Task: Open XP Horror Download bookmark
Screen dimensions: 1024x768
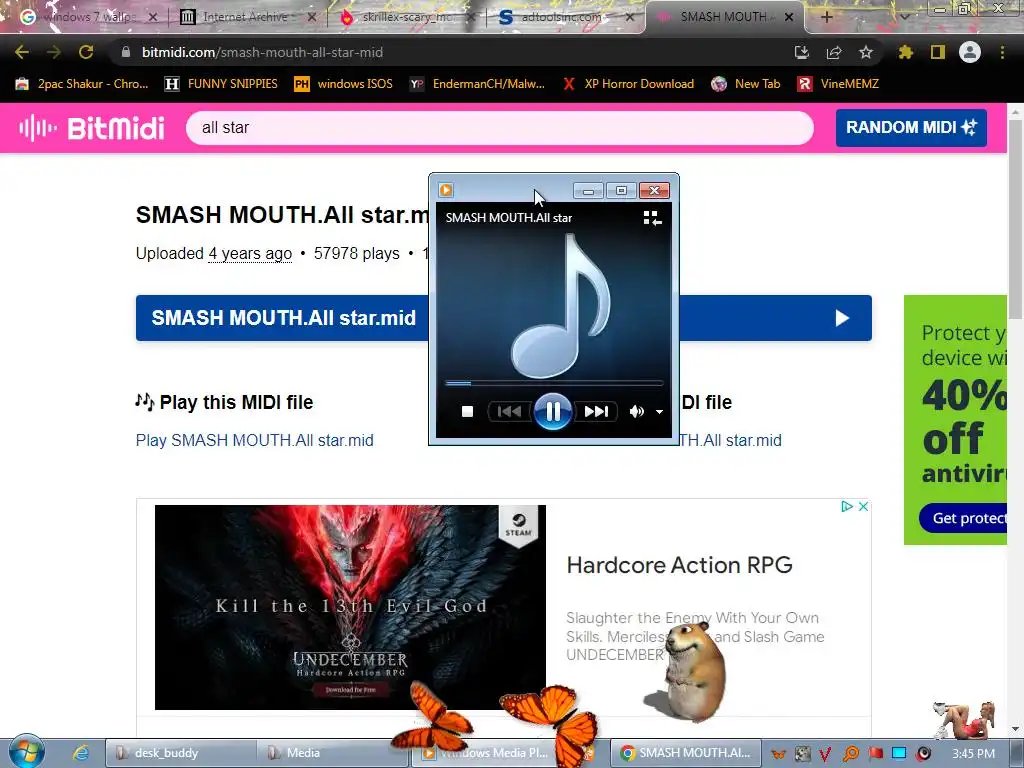Action: click(x=628, y=84)
